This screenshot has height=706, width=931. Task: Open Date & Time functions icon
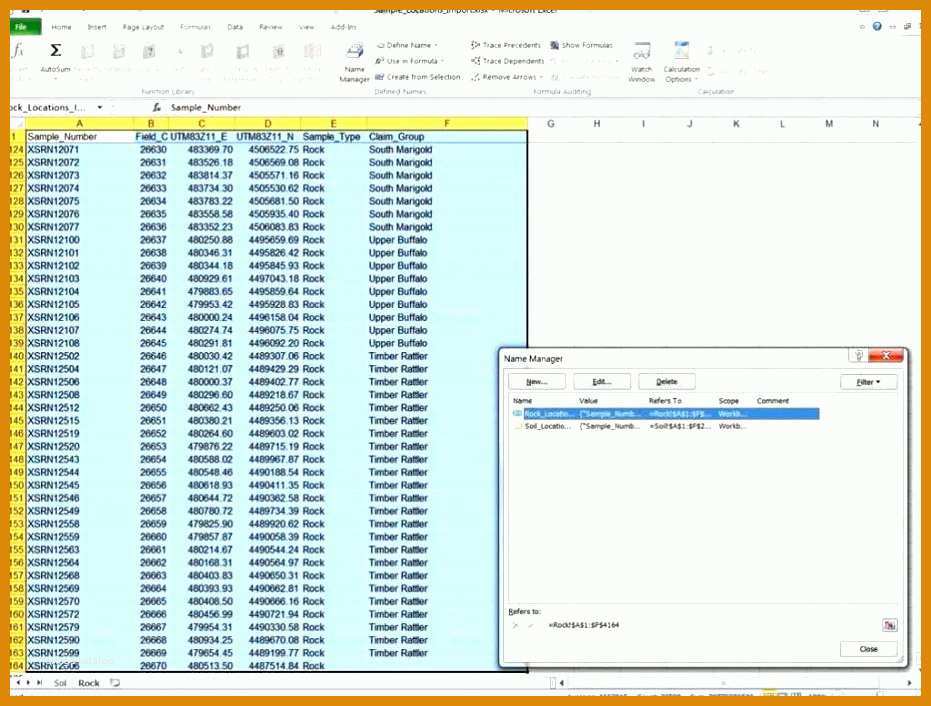[x=207, y=52]
